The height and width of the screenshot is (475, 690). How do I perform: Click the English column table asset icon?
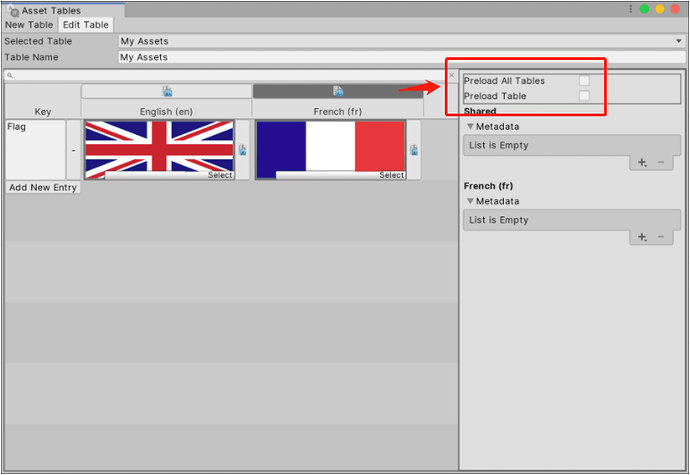pos(167,91)
